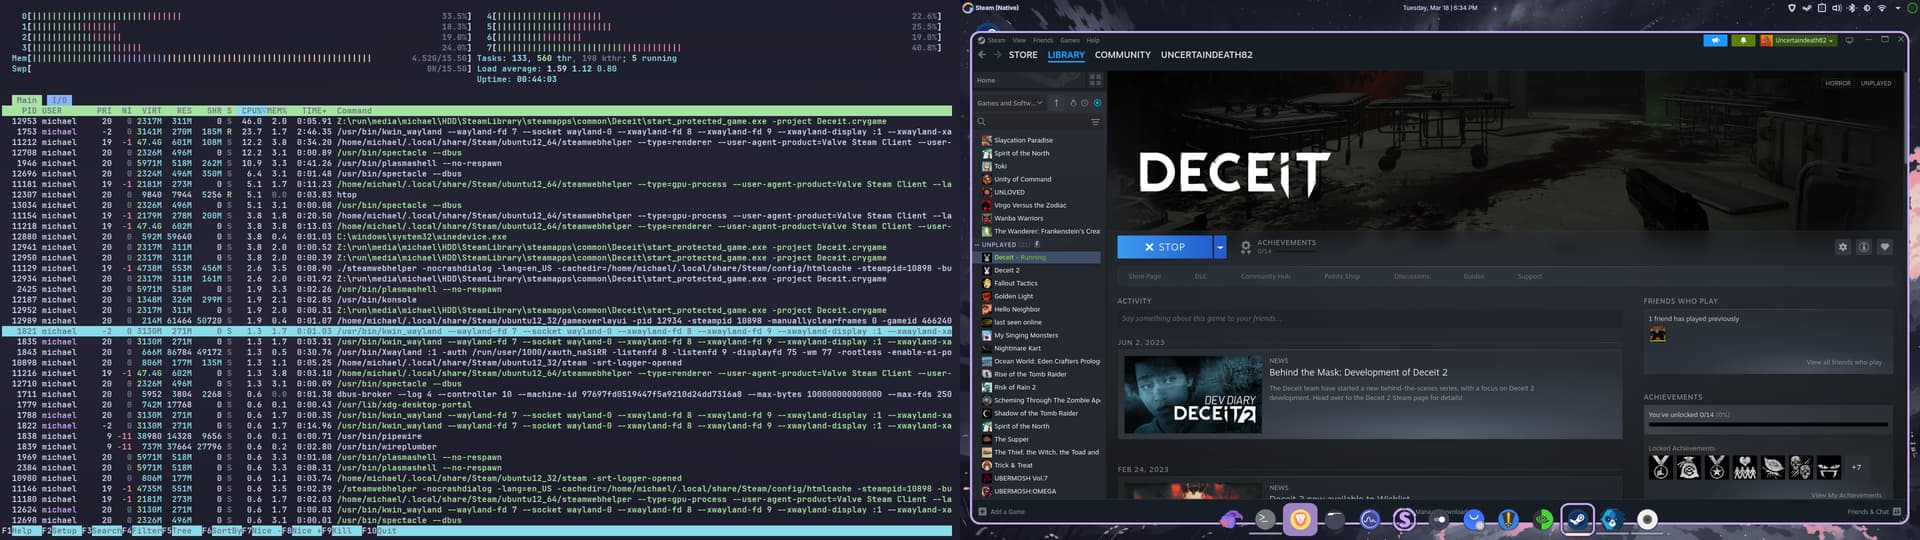Image resolution: width=1920 pixels, height=540 pixels.
Task: Open game info with the info icon
Action: tap(1863, 247)
